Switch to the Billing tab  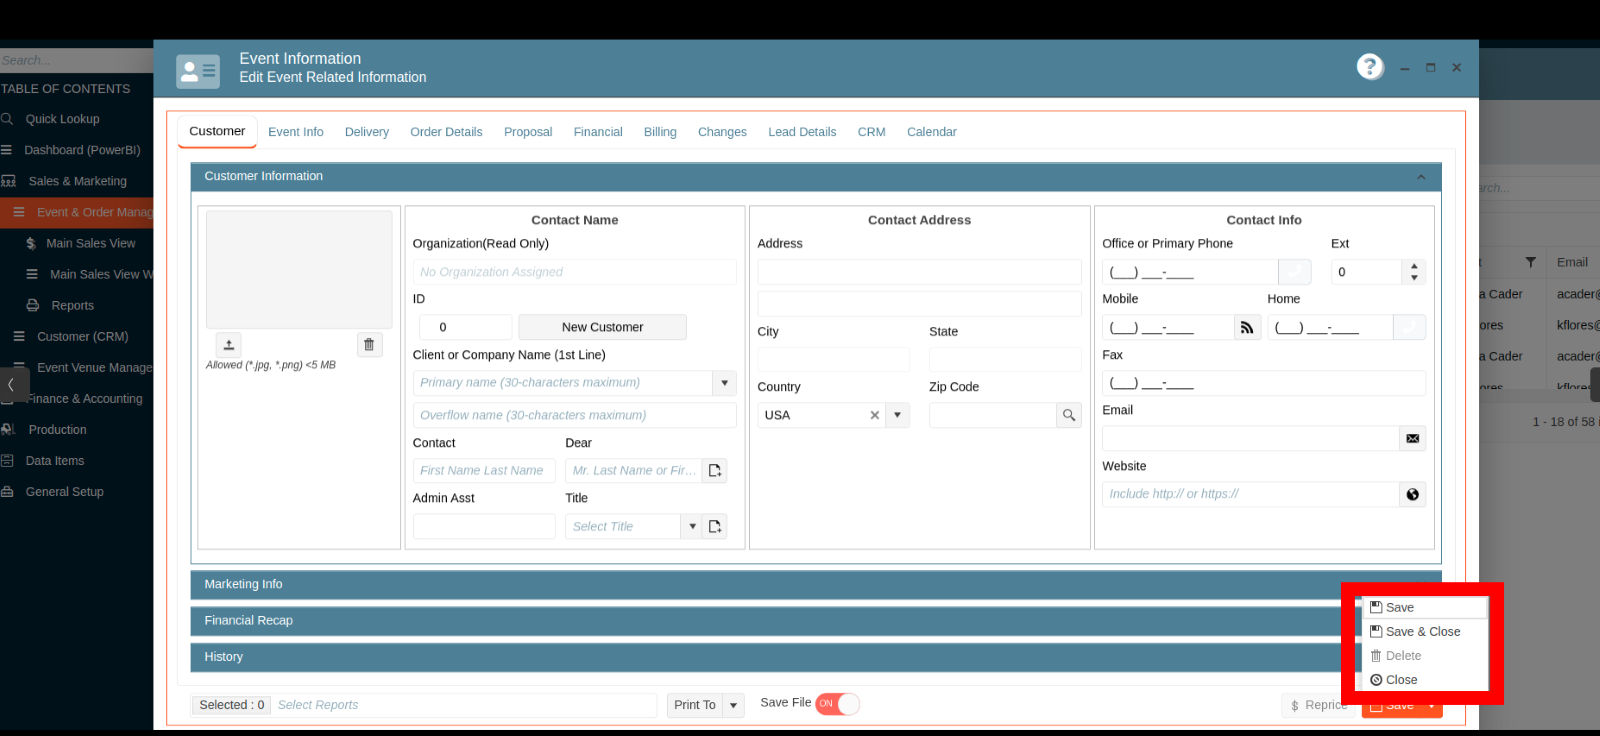click(660, 132)
